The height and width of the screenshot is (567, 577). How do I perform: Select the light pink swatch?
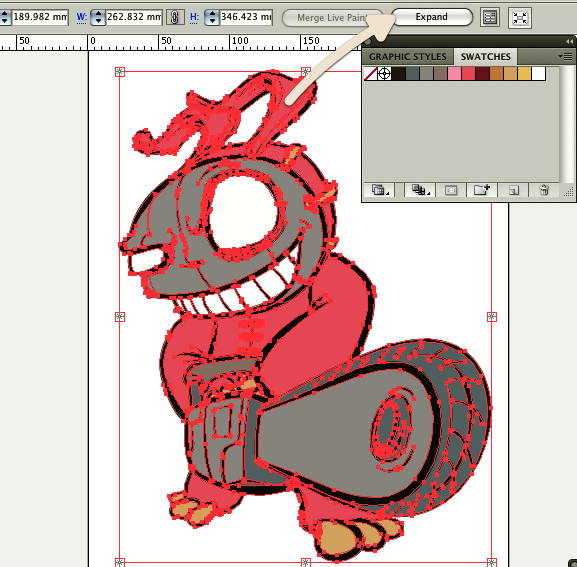click(454, 74)
